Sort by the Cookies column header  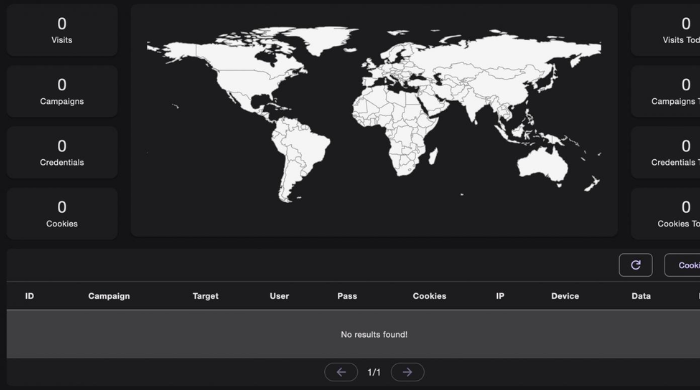[x=429, y=296]
